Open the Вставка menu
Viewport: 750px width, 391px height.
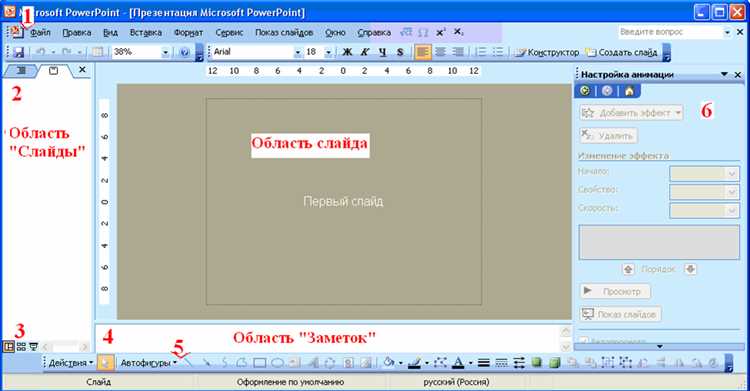(146, 33)
